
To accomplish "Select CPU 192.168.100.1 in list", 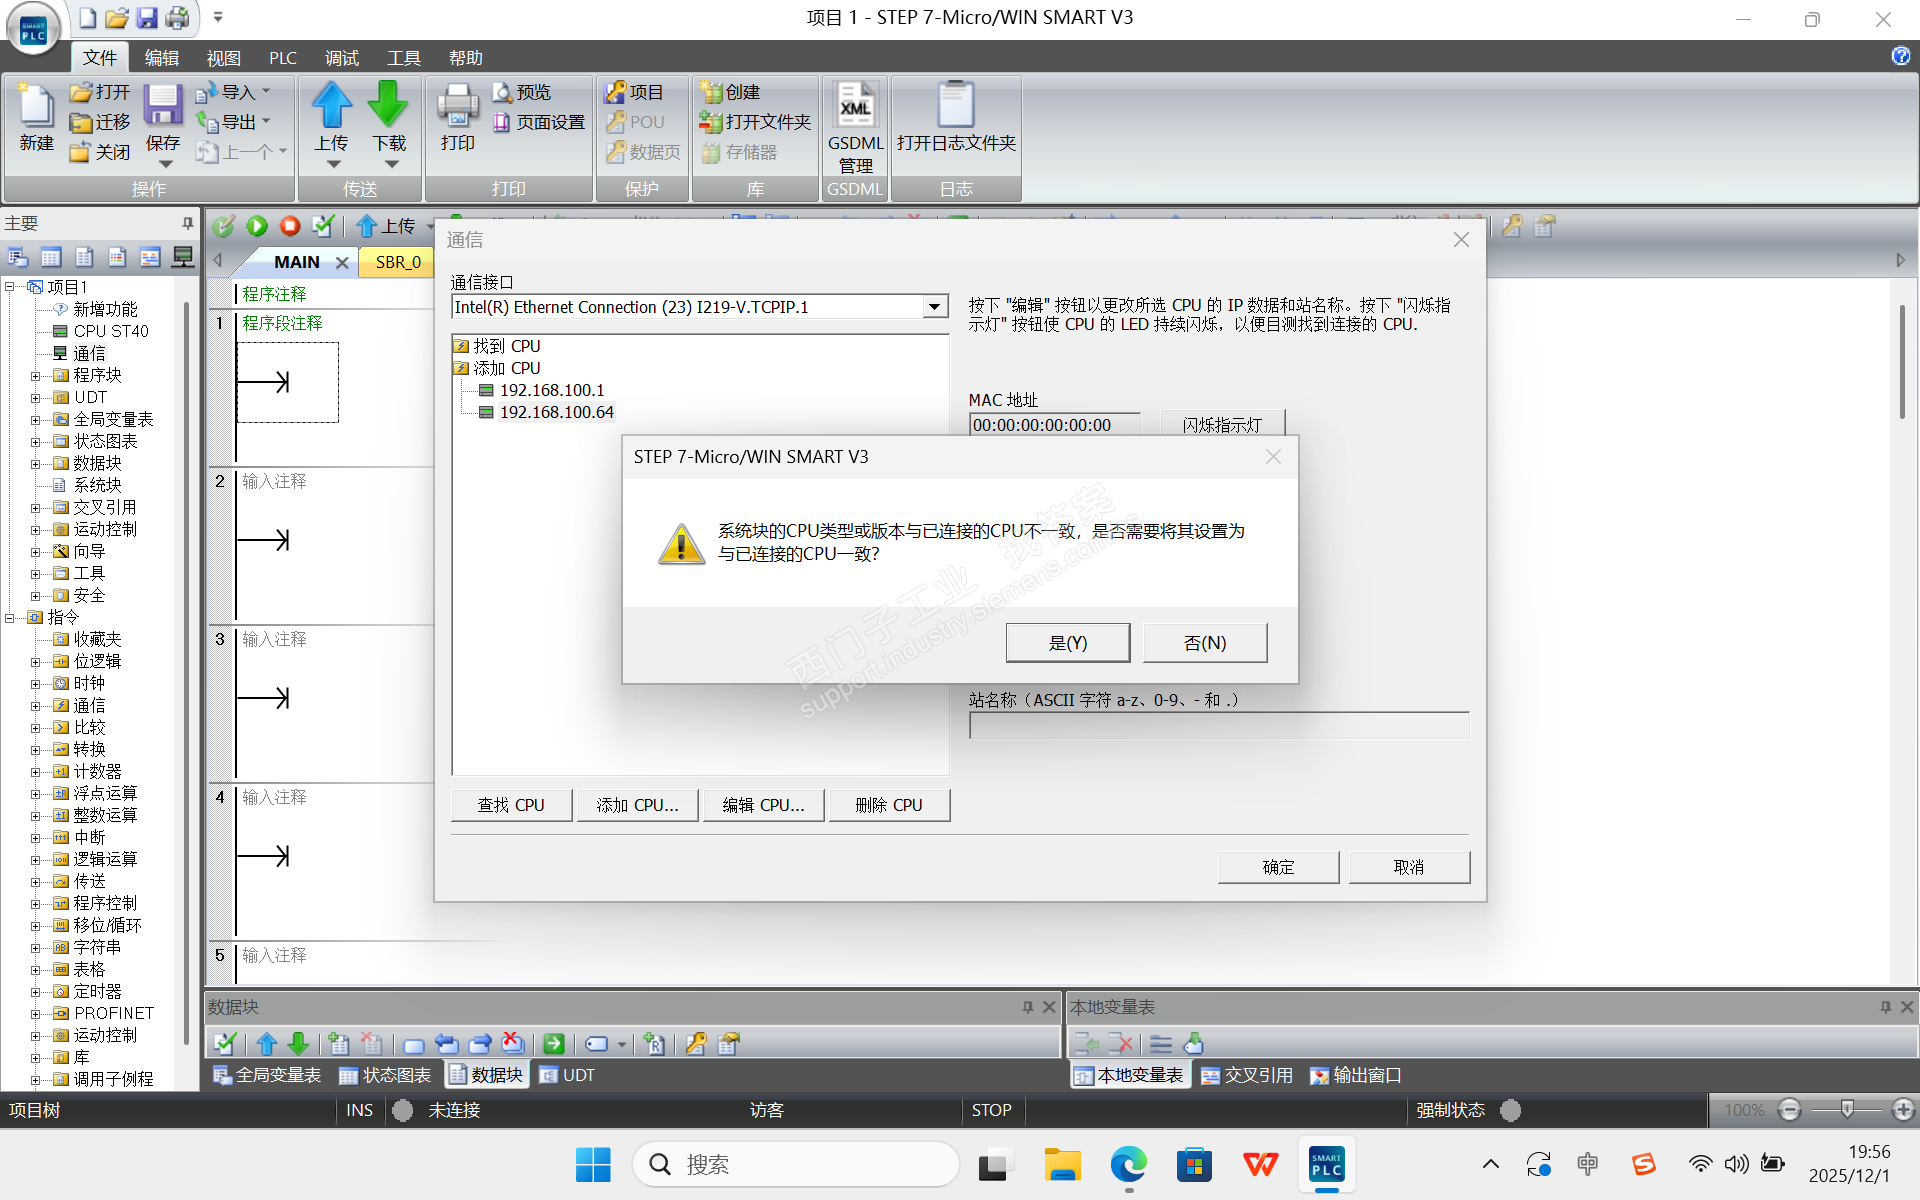I will (552, 390).
